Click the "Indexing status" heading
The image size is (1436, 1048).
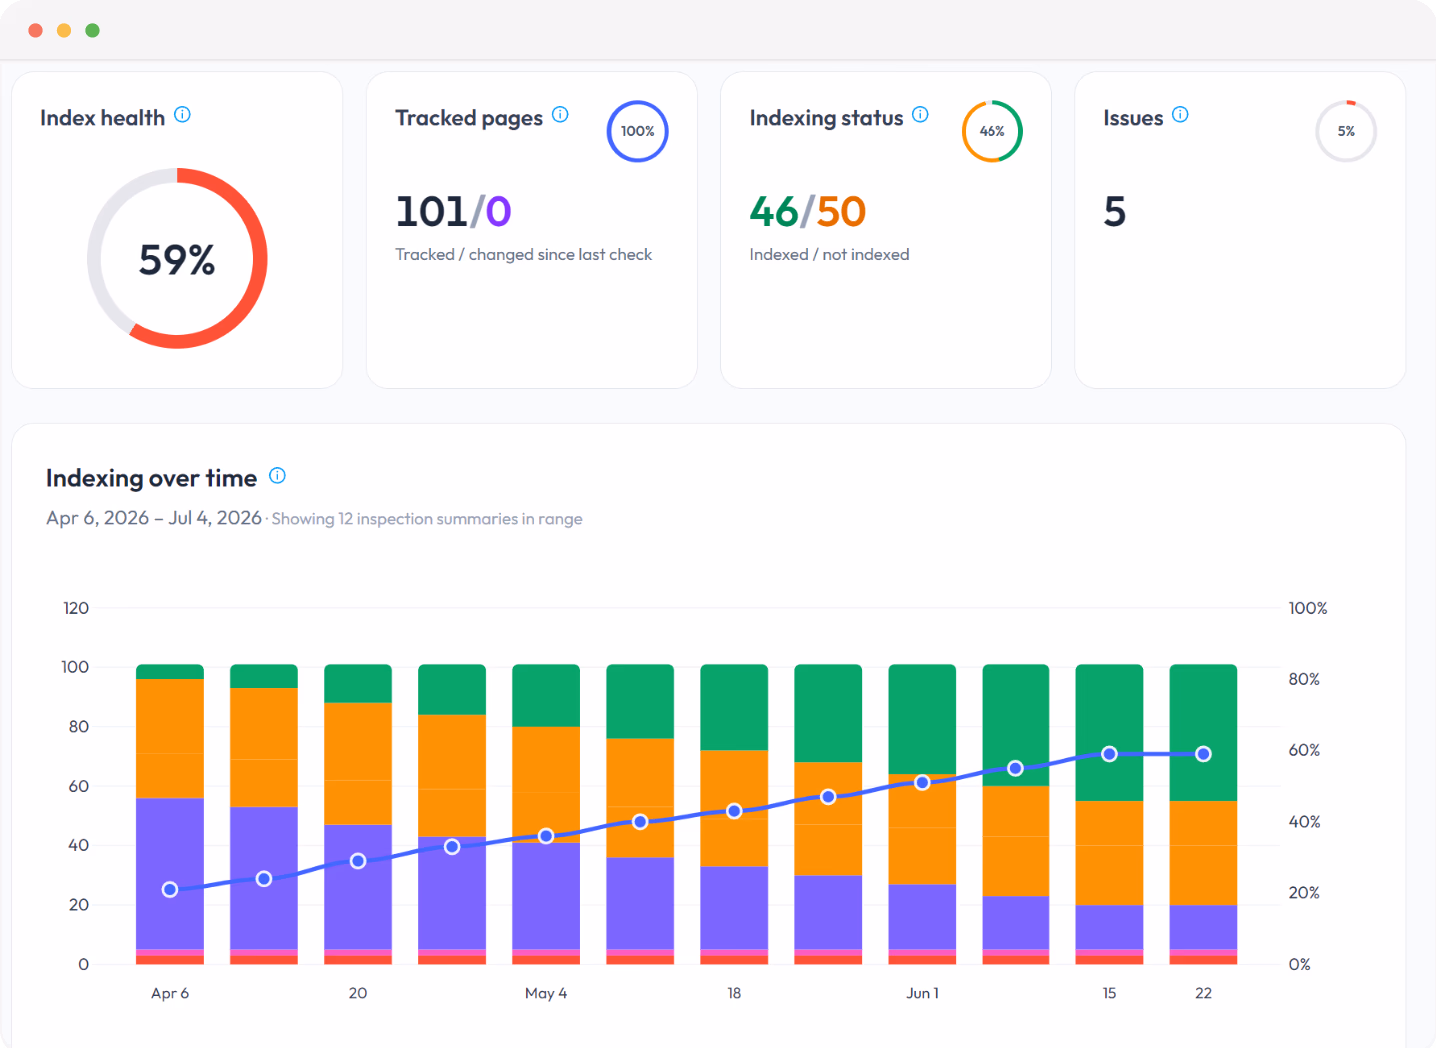point(826,118)
